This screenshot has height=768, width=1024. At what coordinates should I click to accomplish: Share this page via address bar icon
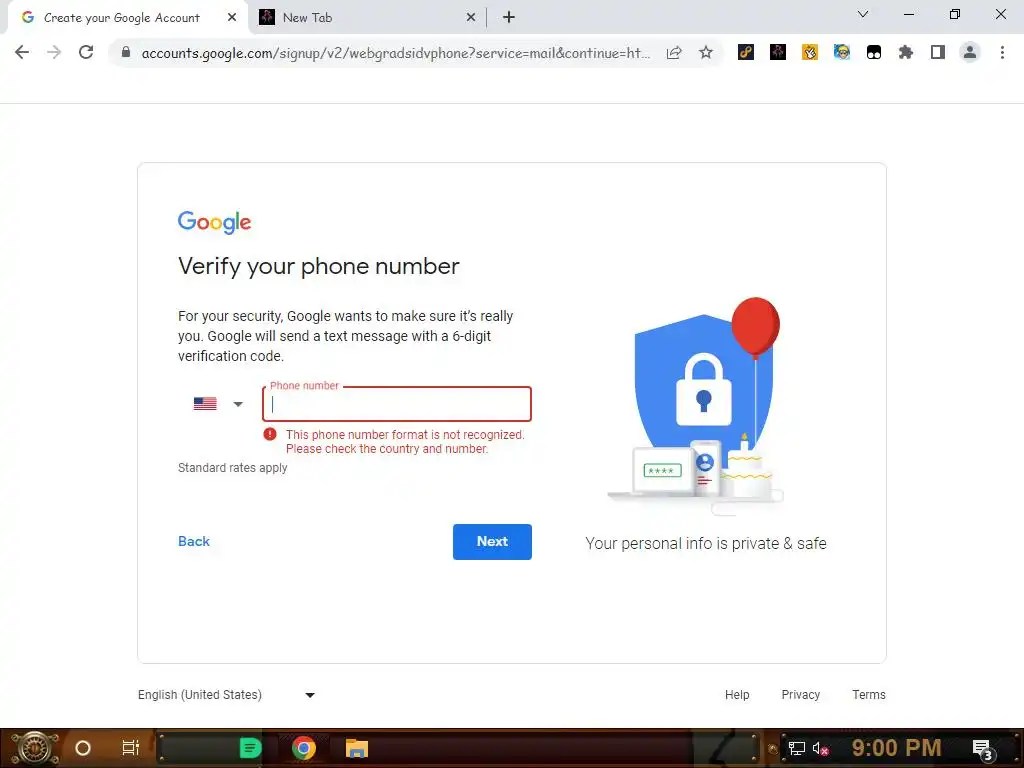(674, 53)
